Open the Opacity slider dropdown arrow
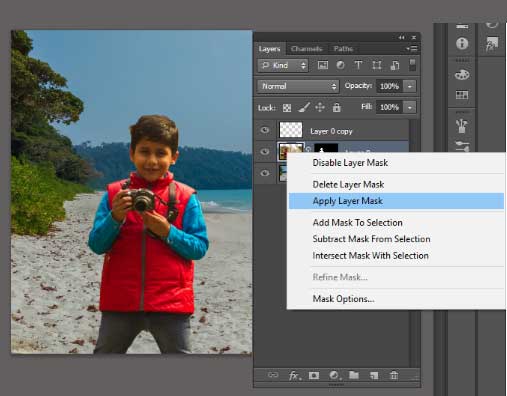Image resolution: width=507 pixels, height=396 pixels. pyautogui.click(x=410, y=86)
